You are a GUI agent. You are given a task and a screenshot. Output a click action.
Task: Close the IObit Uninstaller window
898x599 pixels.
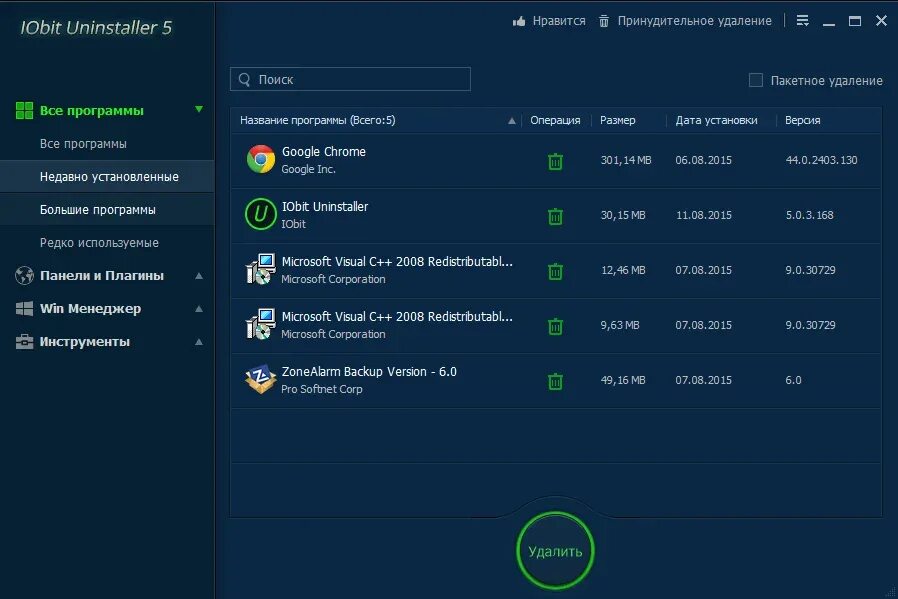point(881,21)
